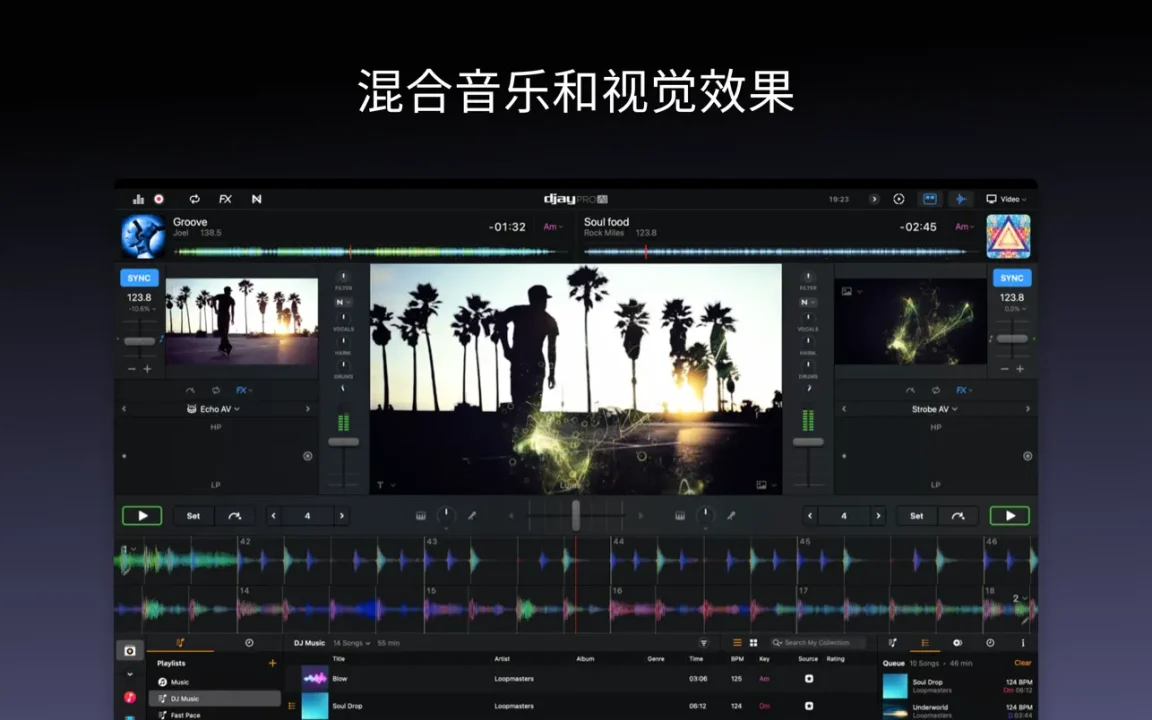The width and height of the screenshot is (1152, 720).
Task: Click left channel FILTER knob
Action: coord(343,277)
